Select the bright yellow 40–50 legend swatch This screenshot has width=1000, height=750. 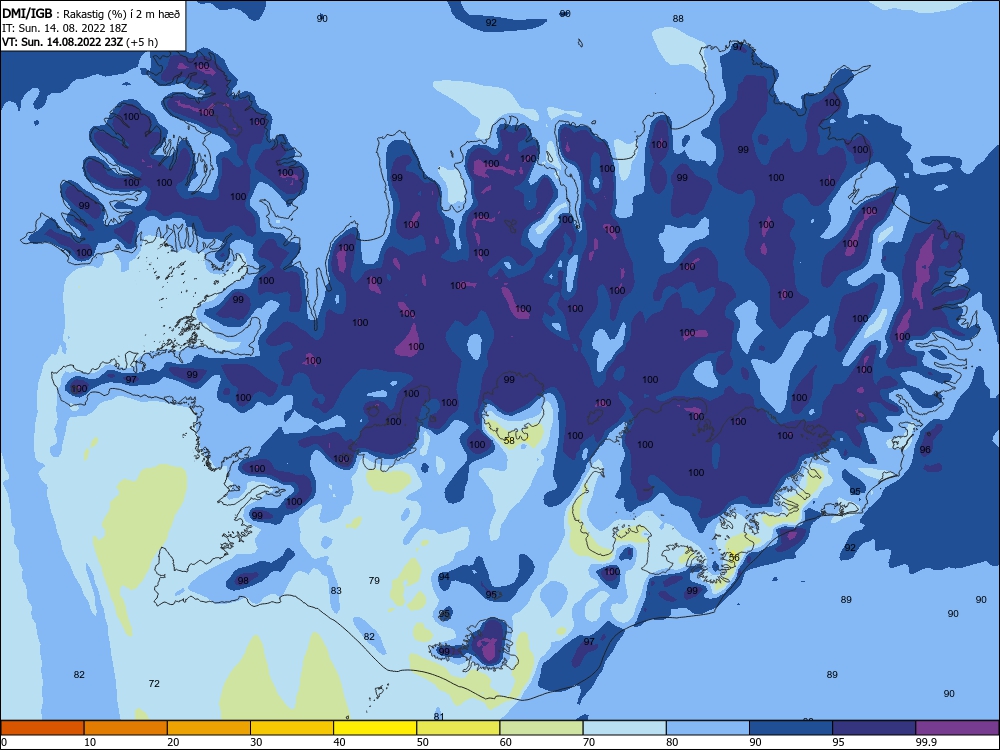click(x=375, y=728)
